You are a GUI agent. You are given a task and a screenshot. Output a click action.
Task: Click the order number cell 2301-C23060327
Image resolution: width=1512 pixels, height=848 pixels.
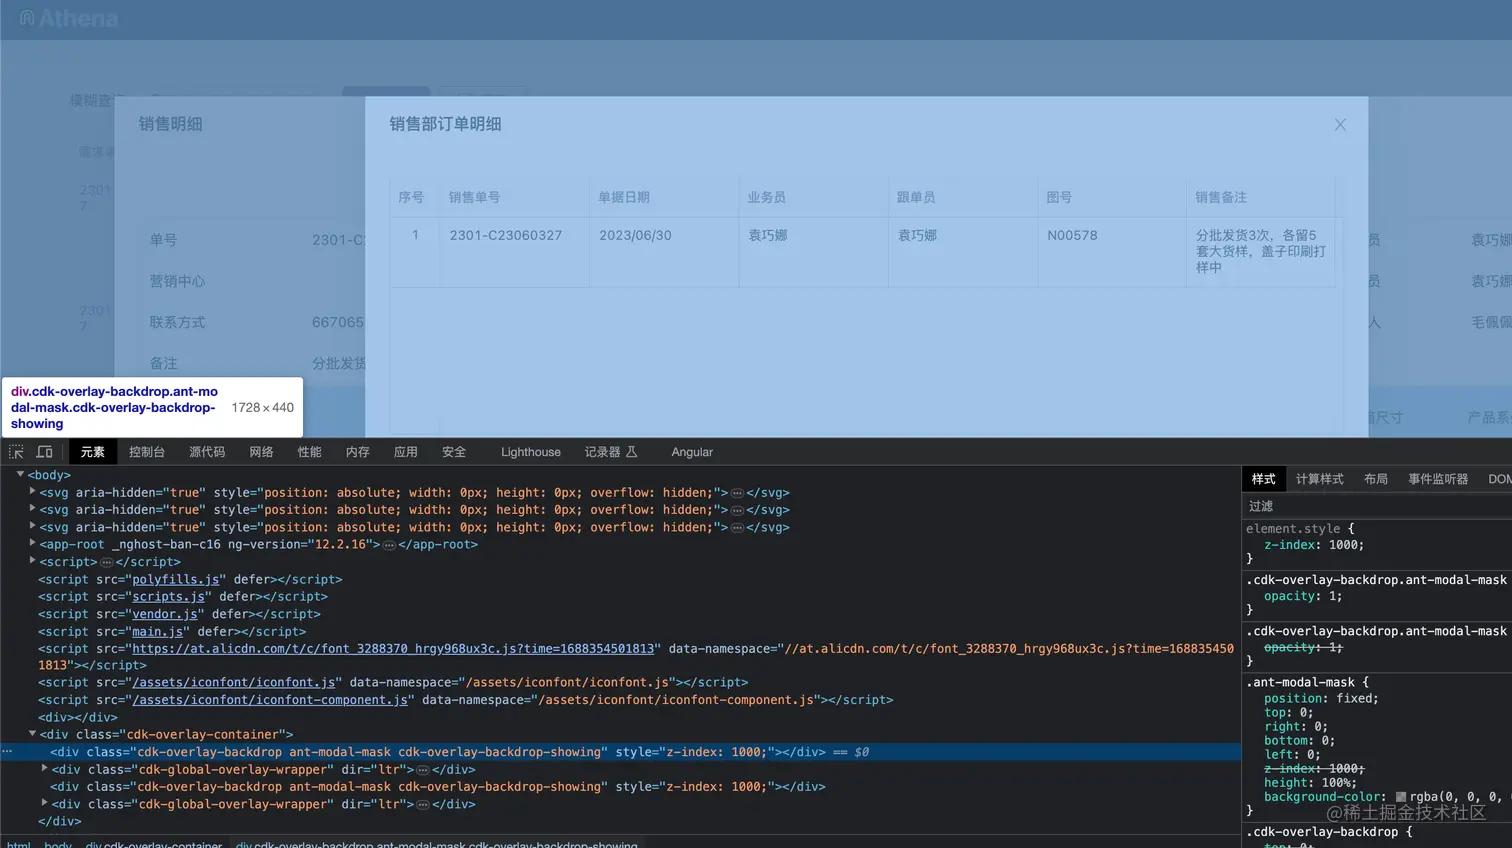pos(506,235)
